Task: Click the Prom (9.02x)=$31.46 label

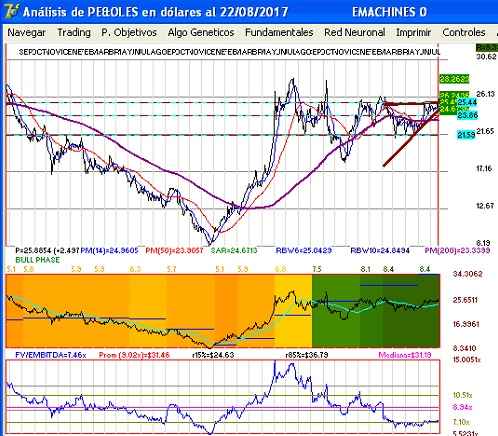Action: click(134, 355)
